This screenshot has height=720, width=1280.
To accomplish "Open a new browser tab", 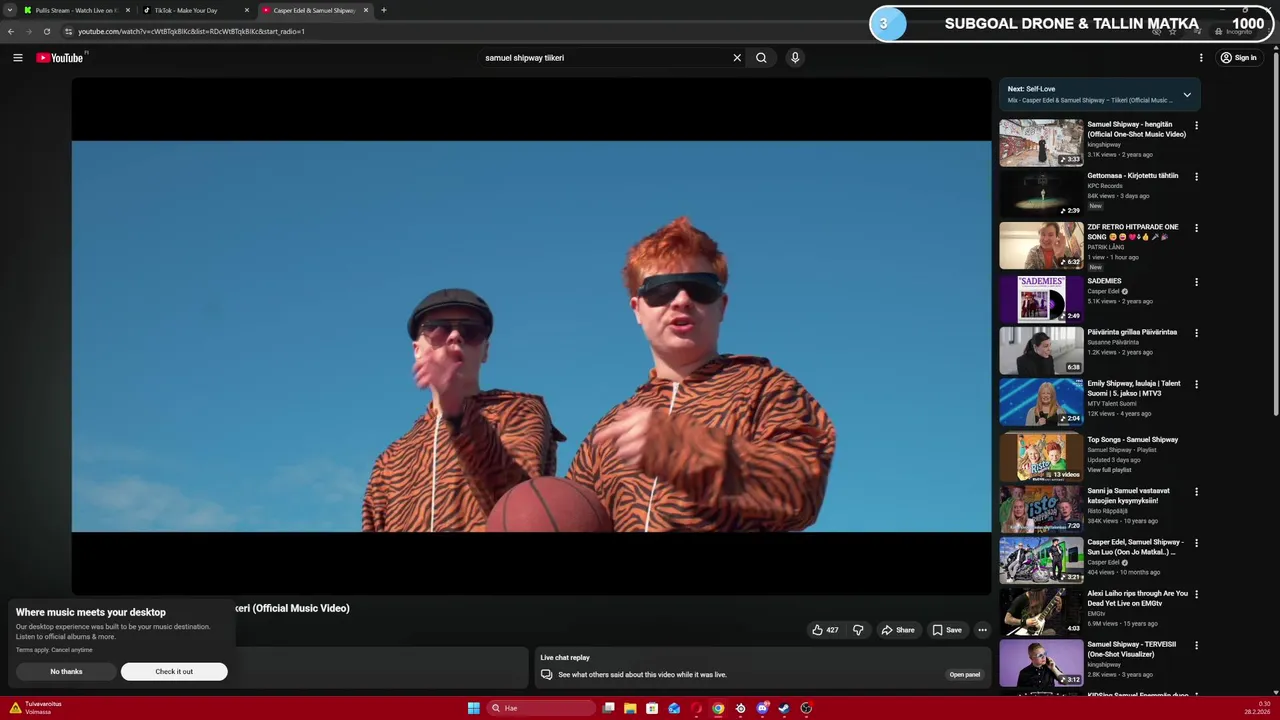I will click(384, 10).
